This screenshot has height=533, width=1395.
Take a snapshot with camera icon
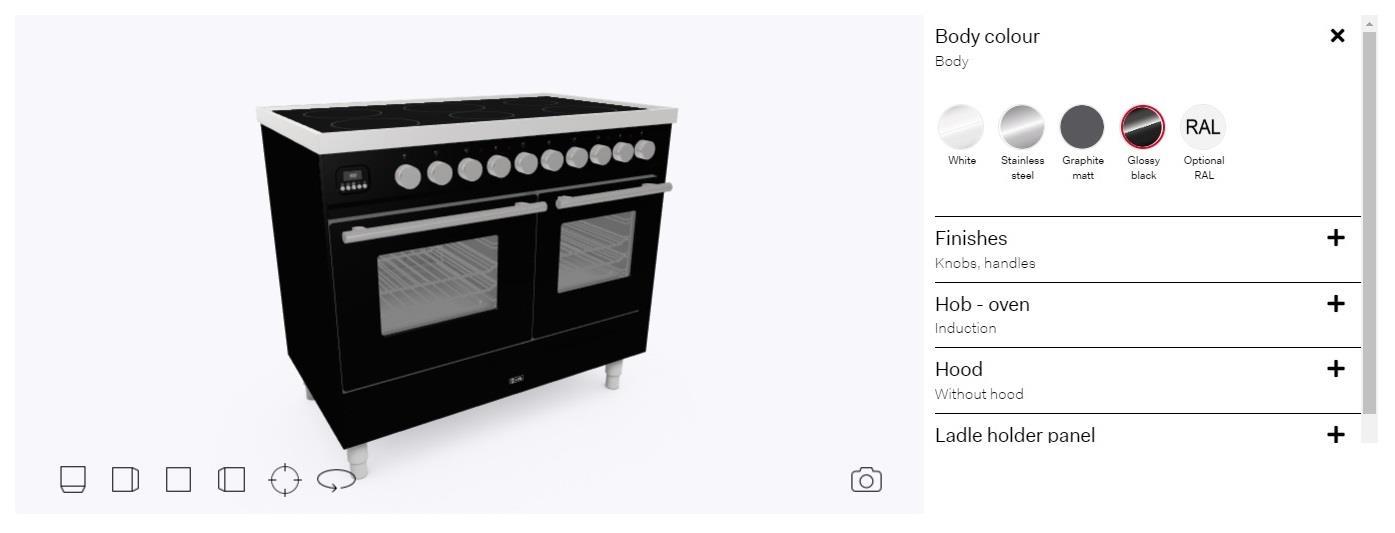pos(866,480)
